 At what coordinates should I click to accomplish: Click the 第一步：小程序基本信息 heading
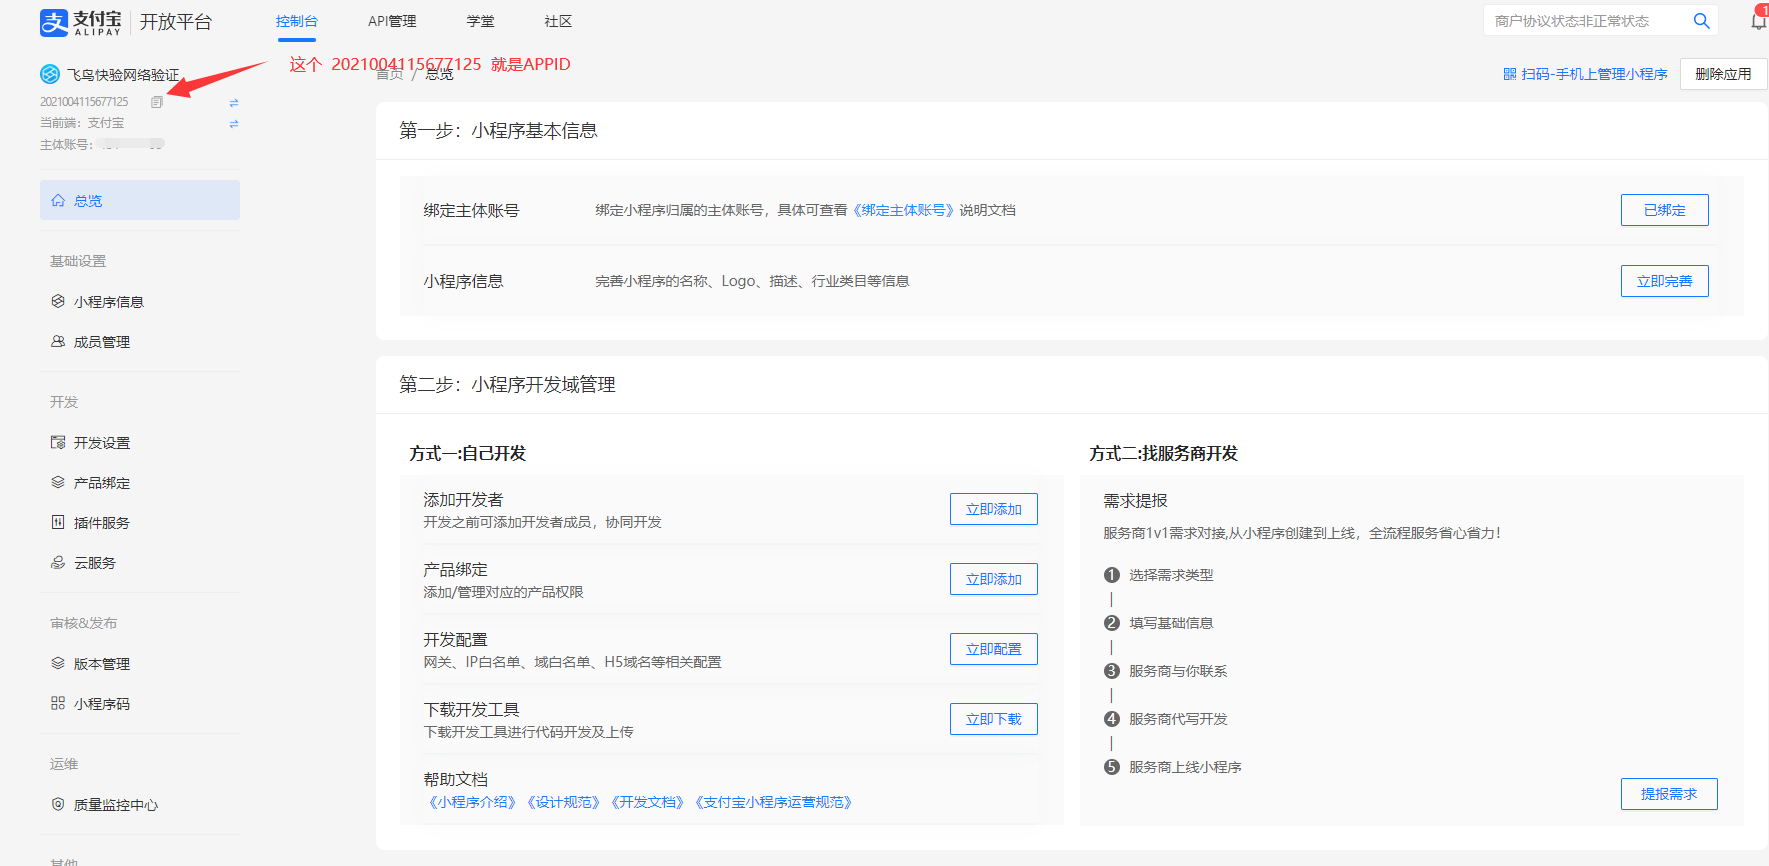tap(498, 131)
